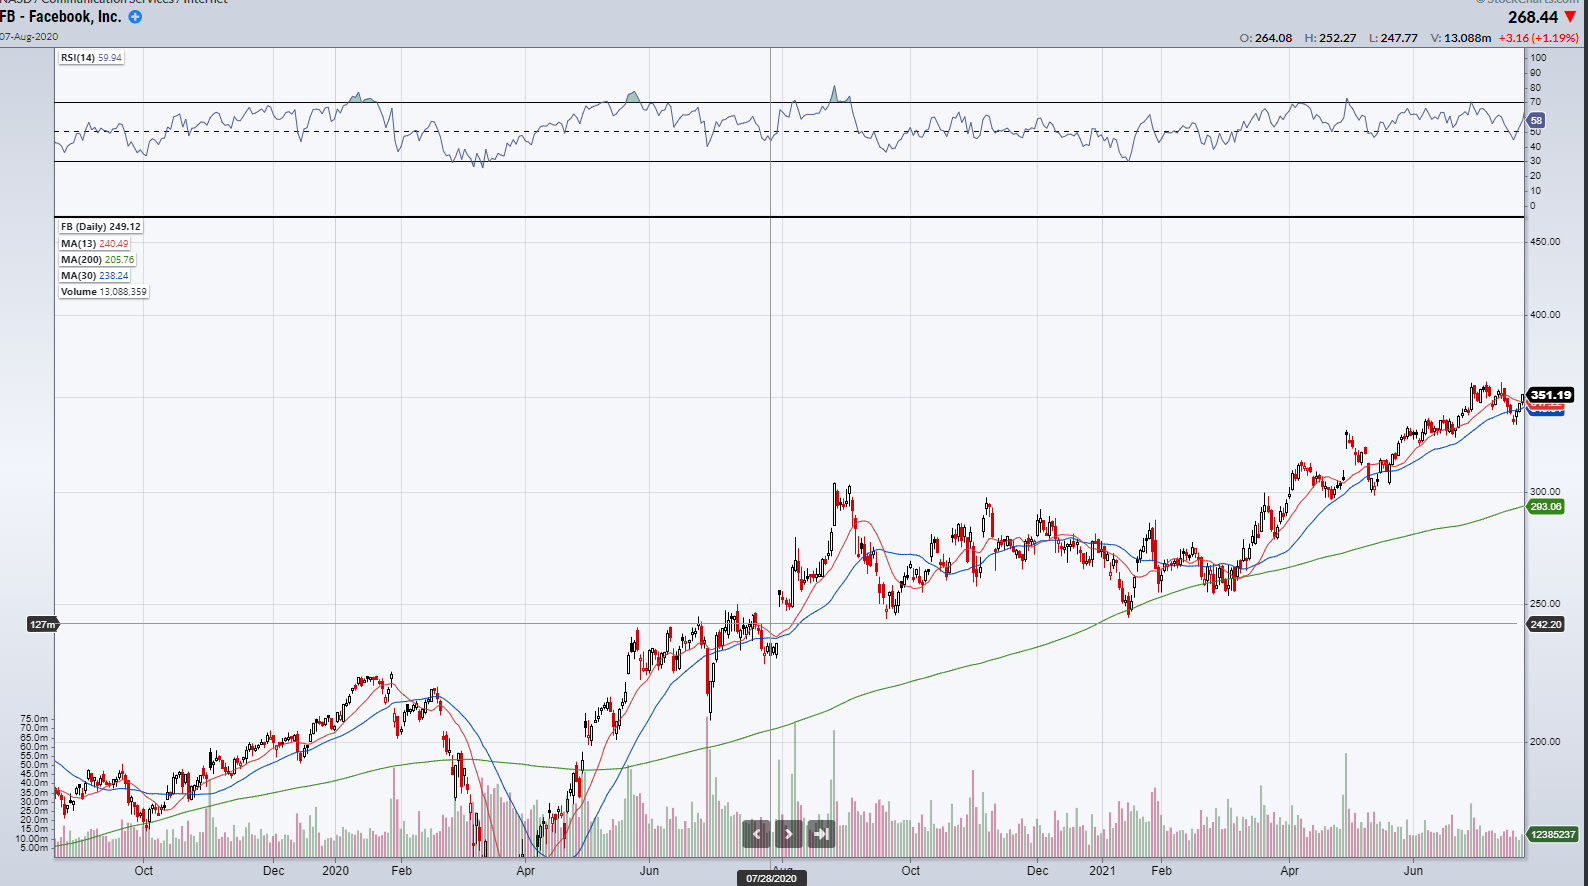The height and width of the screenshot is (886, 1588).
Task: Click the 07-Aug-2020 date text
Action: (x=29, y=37)
